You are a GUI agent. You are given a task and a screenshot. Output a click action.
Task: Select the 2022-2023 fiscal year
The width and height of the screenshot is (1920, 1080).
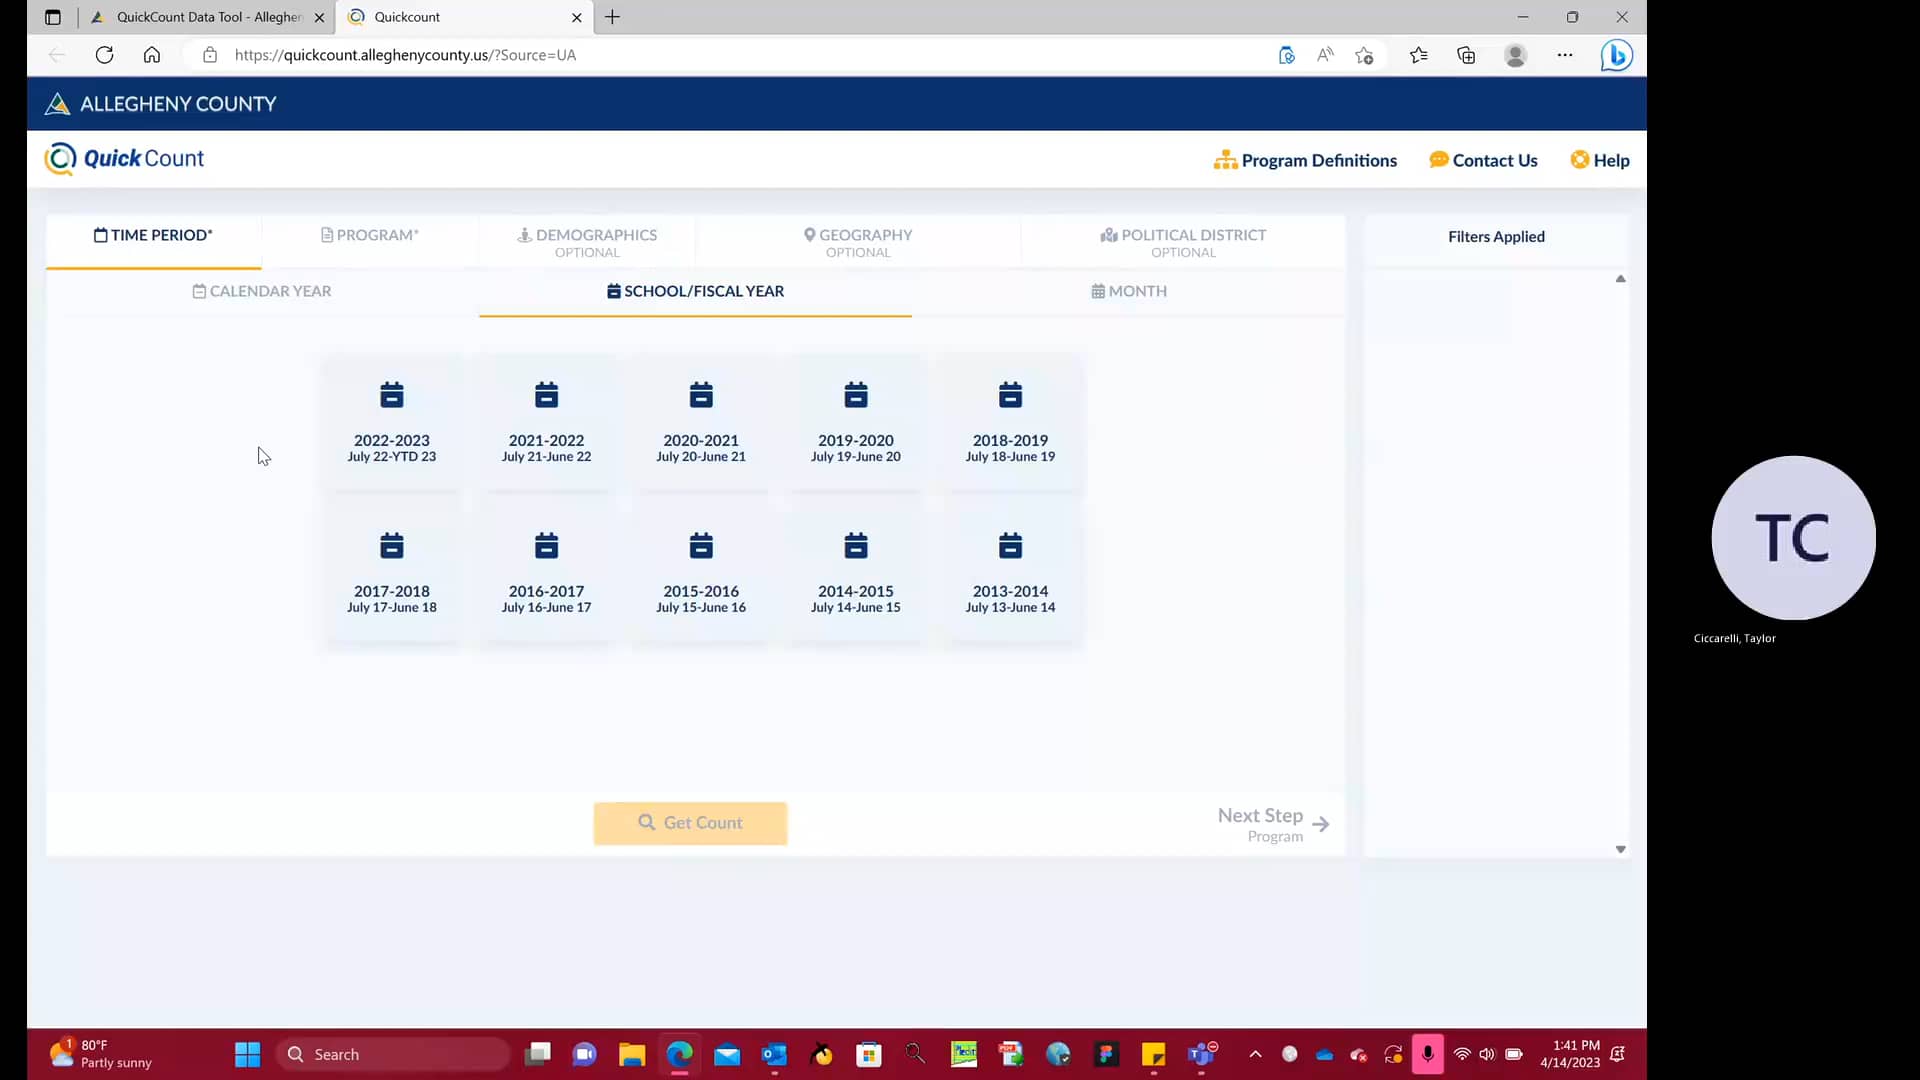click(x=391, y=420)
